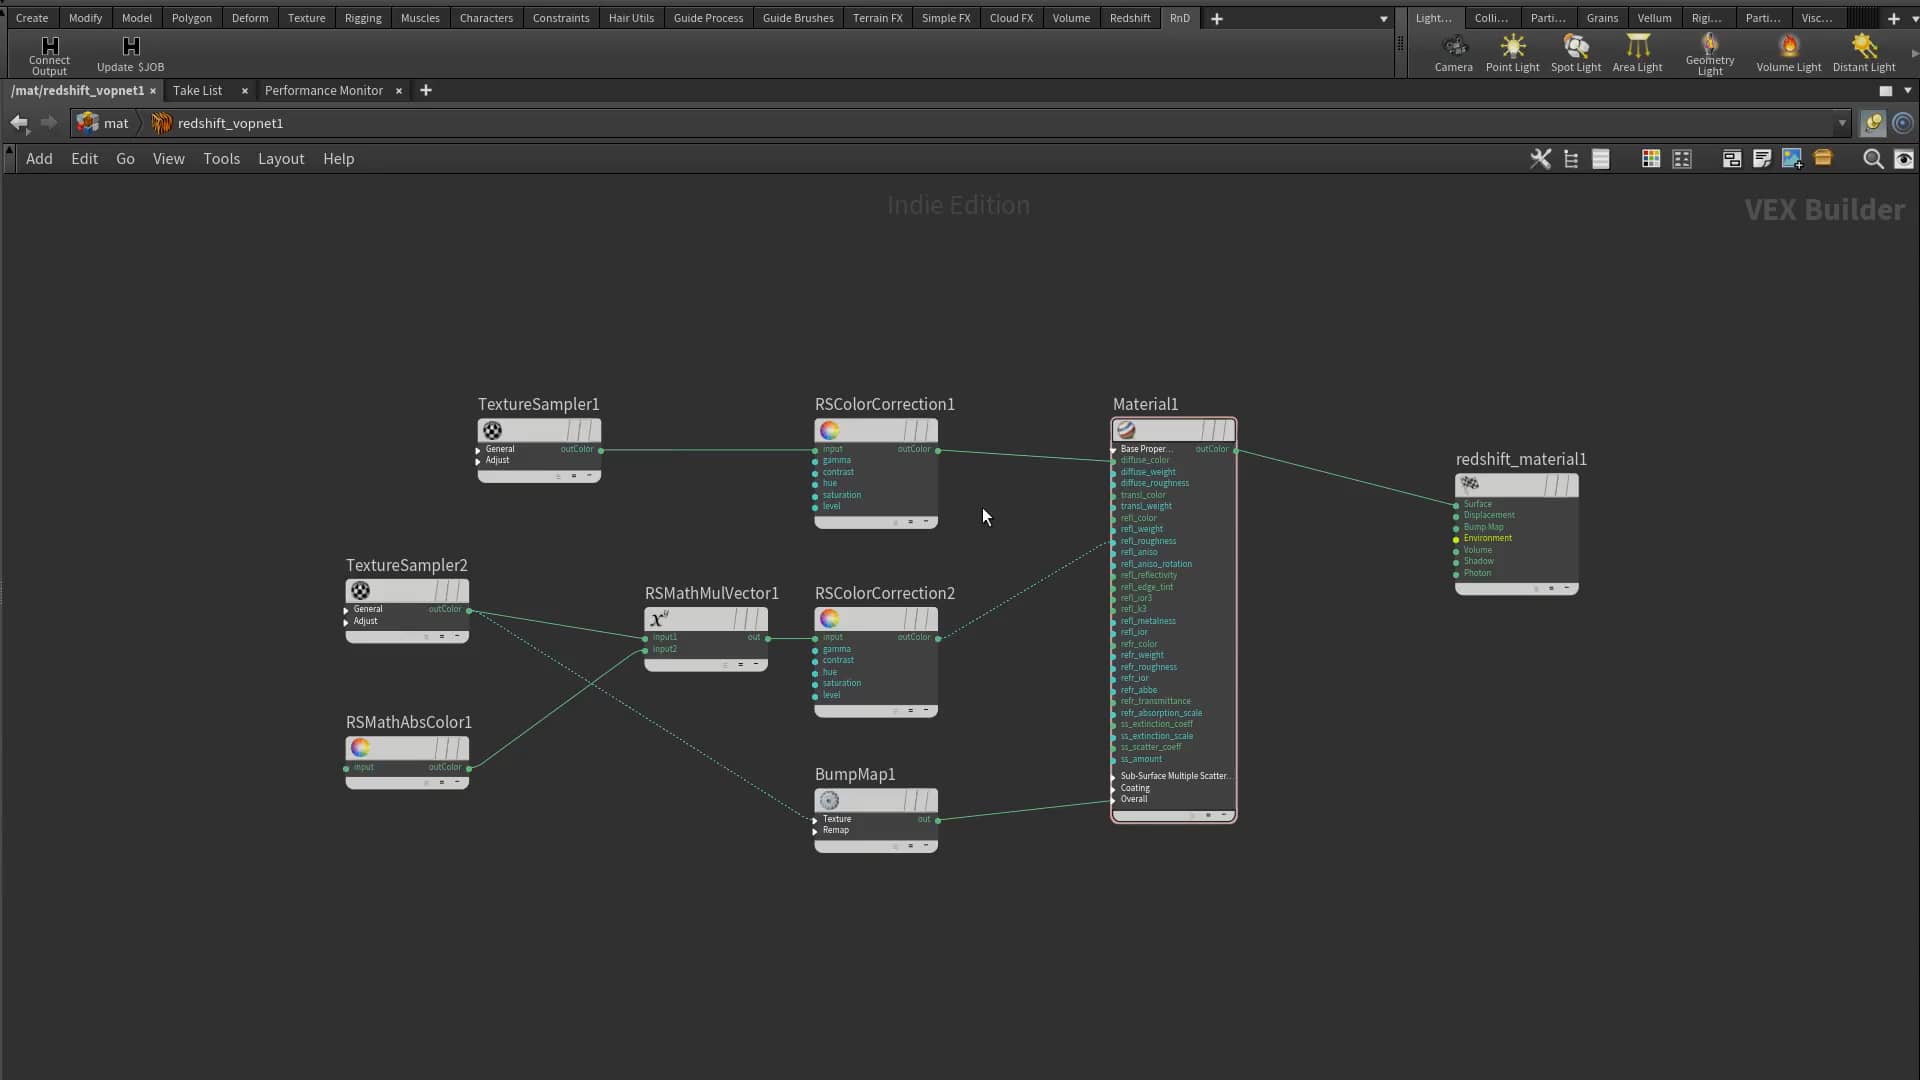Screen dimensions: 1920x1080
Task: Click the Connect Output shelf button
Action: [48, 55]
